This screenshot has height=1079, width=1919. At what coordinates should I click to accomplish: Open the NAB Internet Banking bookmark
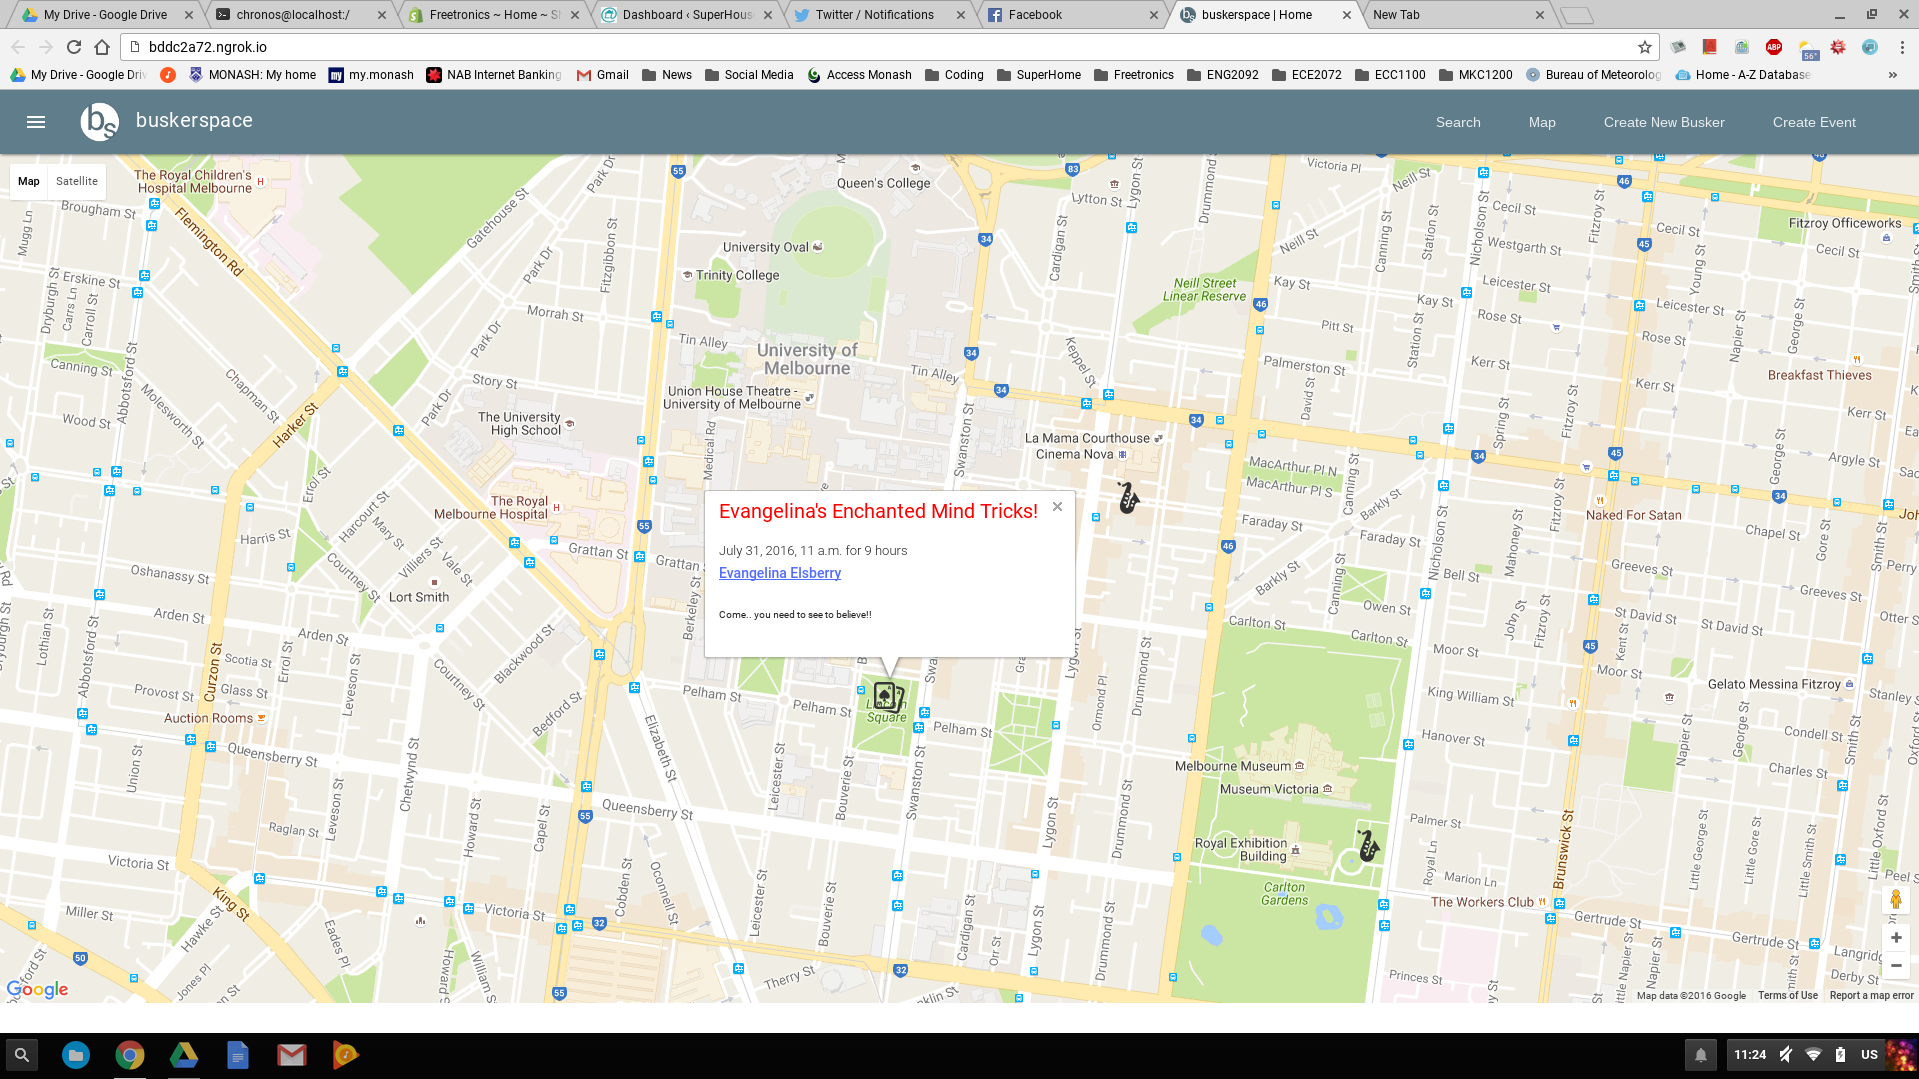(494, 75)
